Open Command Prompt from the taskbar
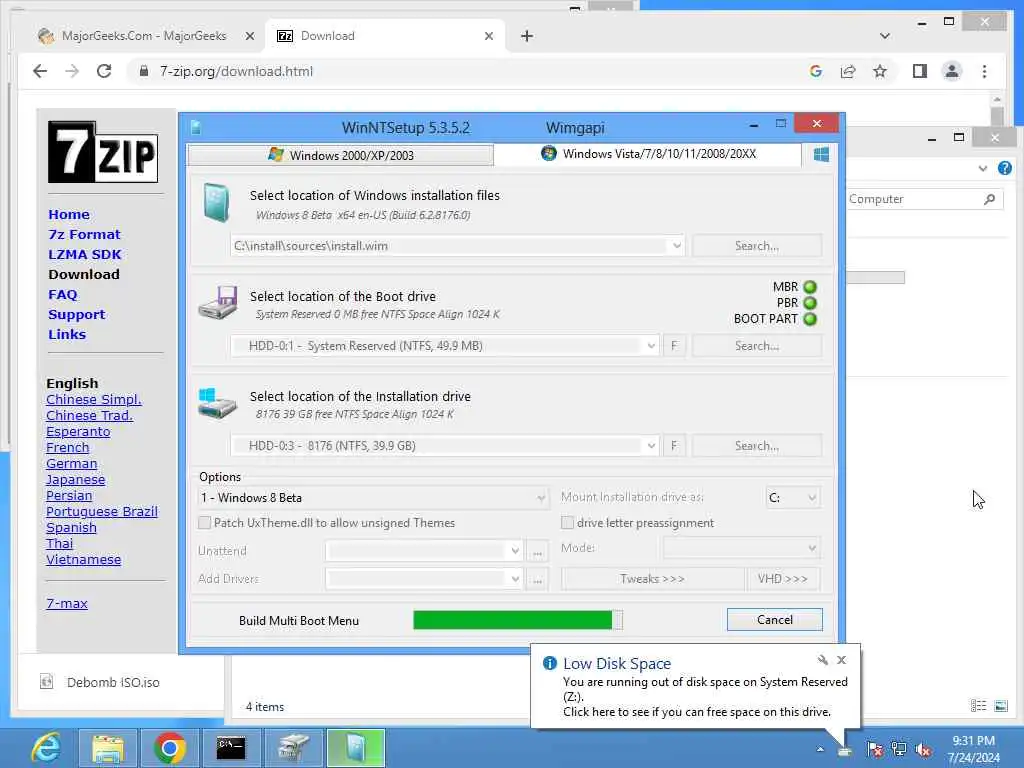1024x768 pixels. tap(231, 748)
